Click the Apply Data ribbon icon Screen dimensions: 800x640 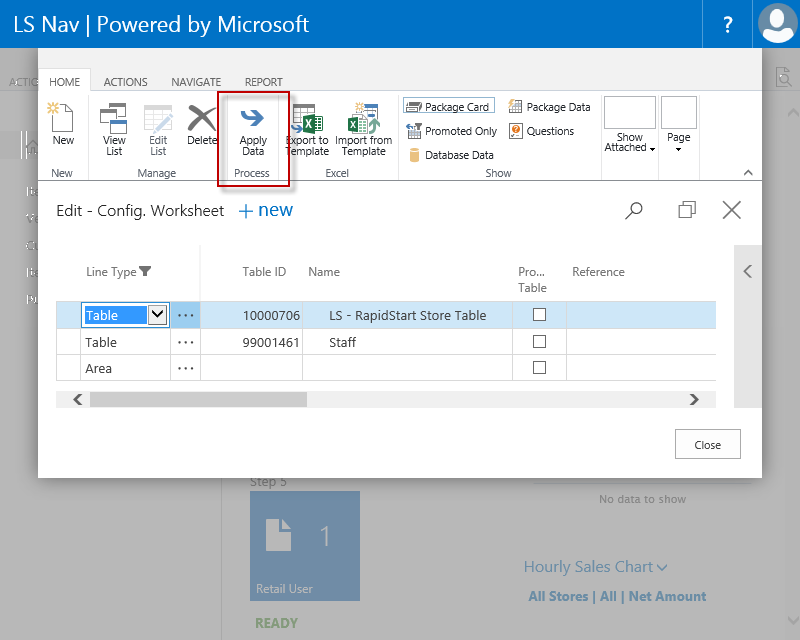(253, 120)
